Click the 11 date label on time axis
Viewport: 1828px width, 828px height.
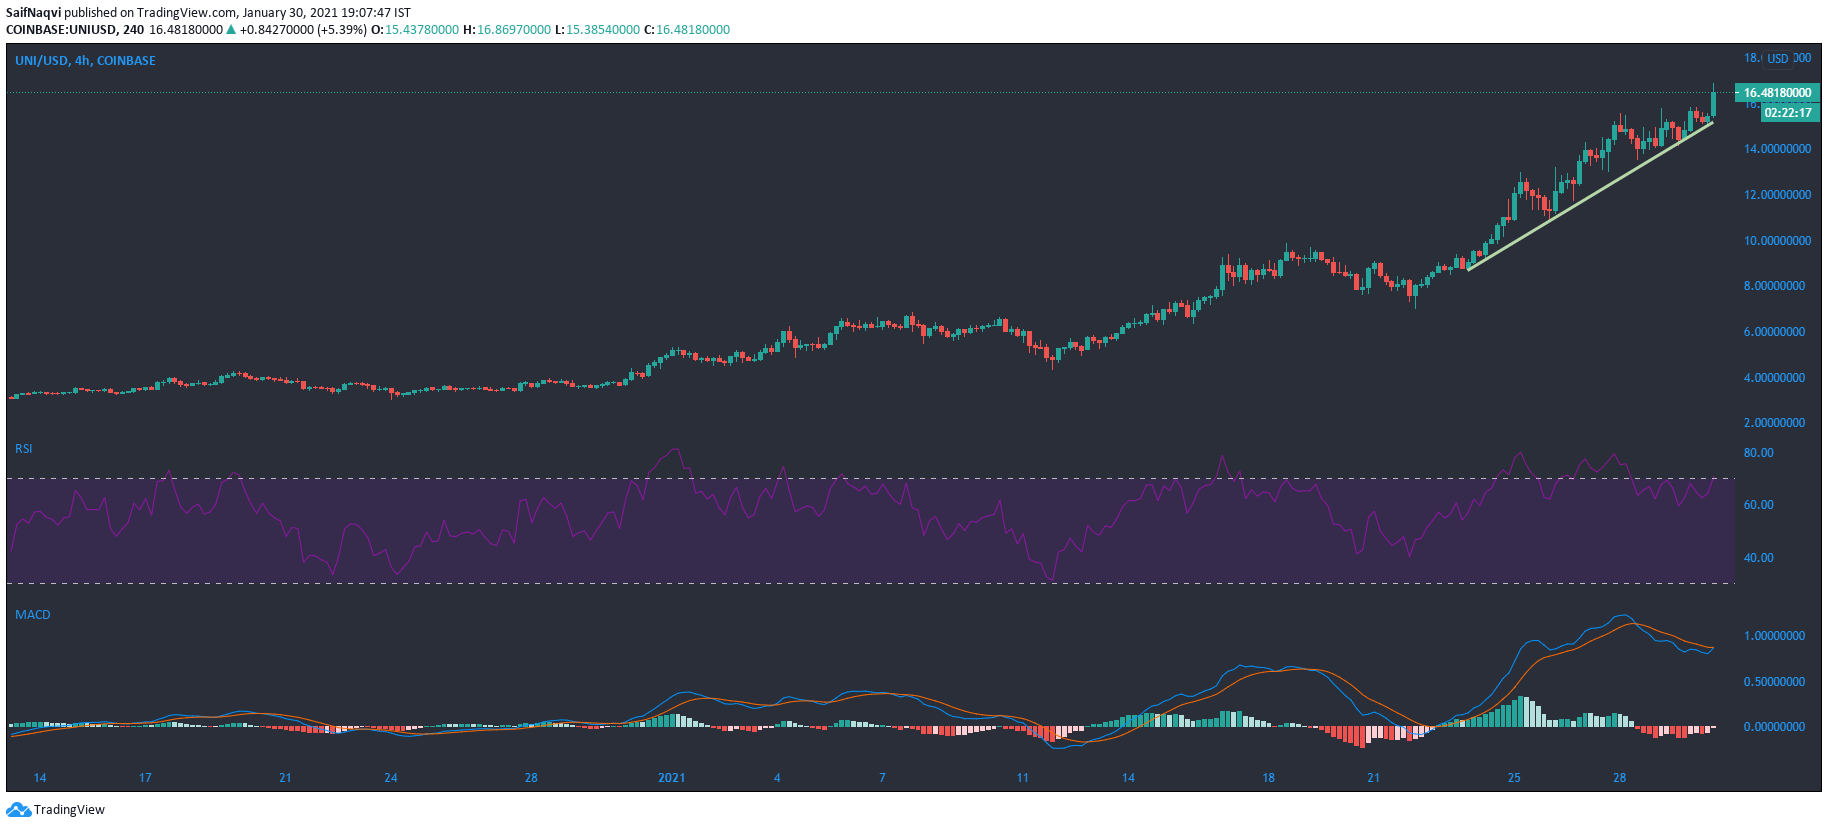pos(1022,778)
